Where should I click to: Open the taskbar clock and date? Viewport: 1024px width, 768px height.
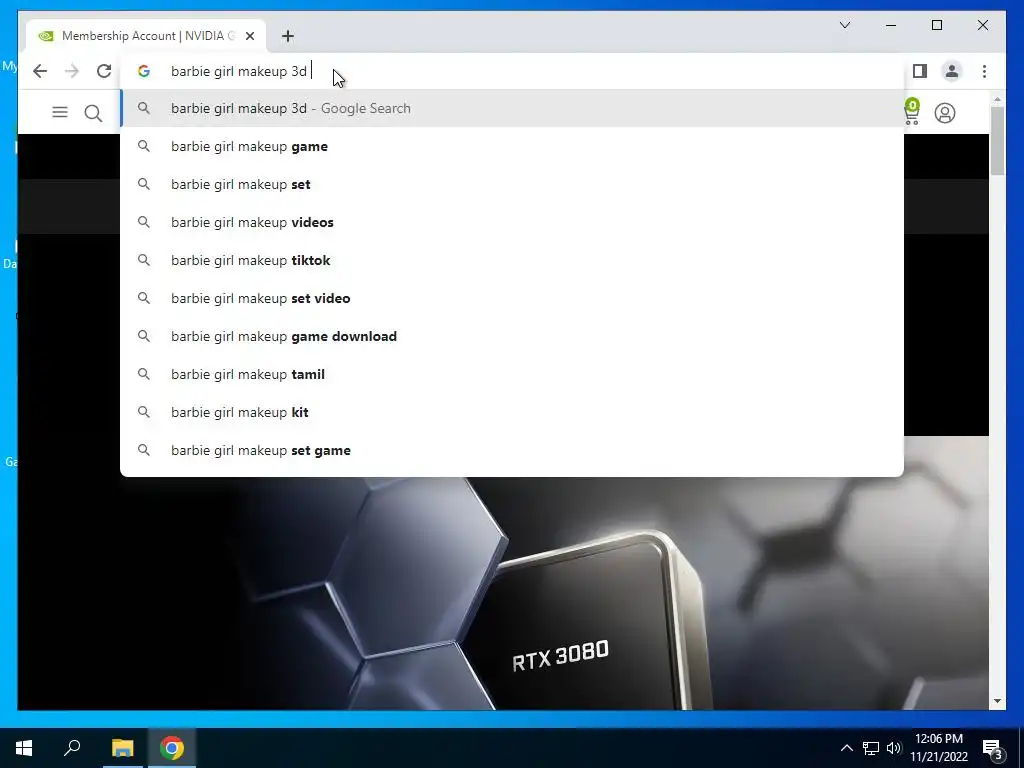pos(938,748)
